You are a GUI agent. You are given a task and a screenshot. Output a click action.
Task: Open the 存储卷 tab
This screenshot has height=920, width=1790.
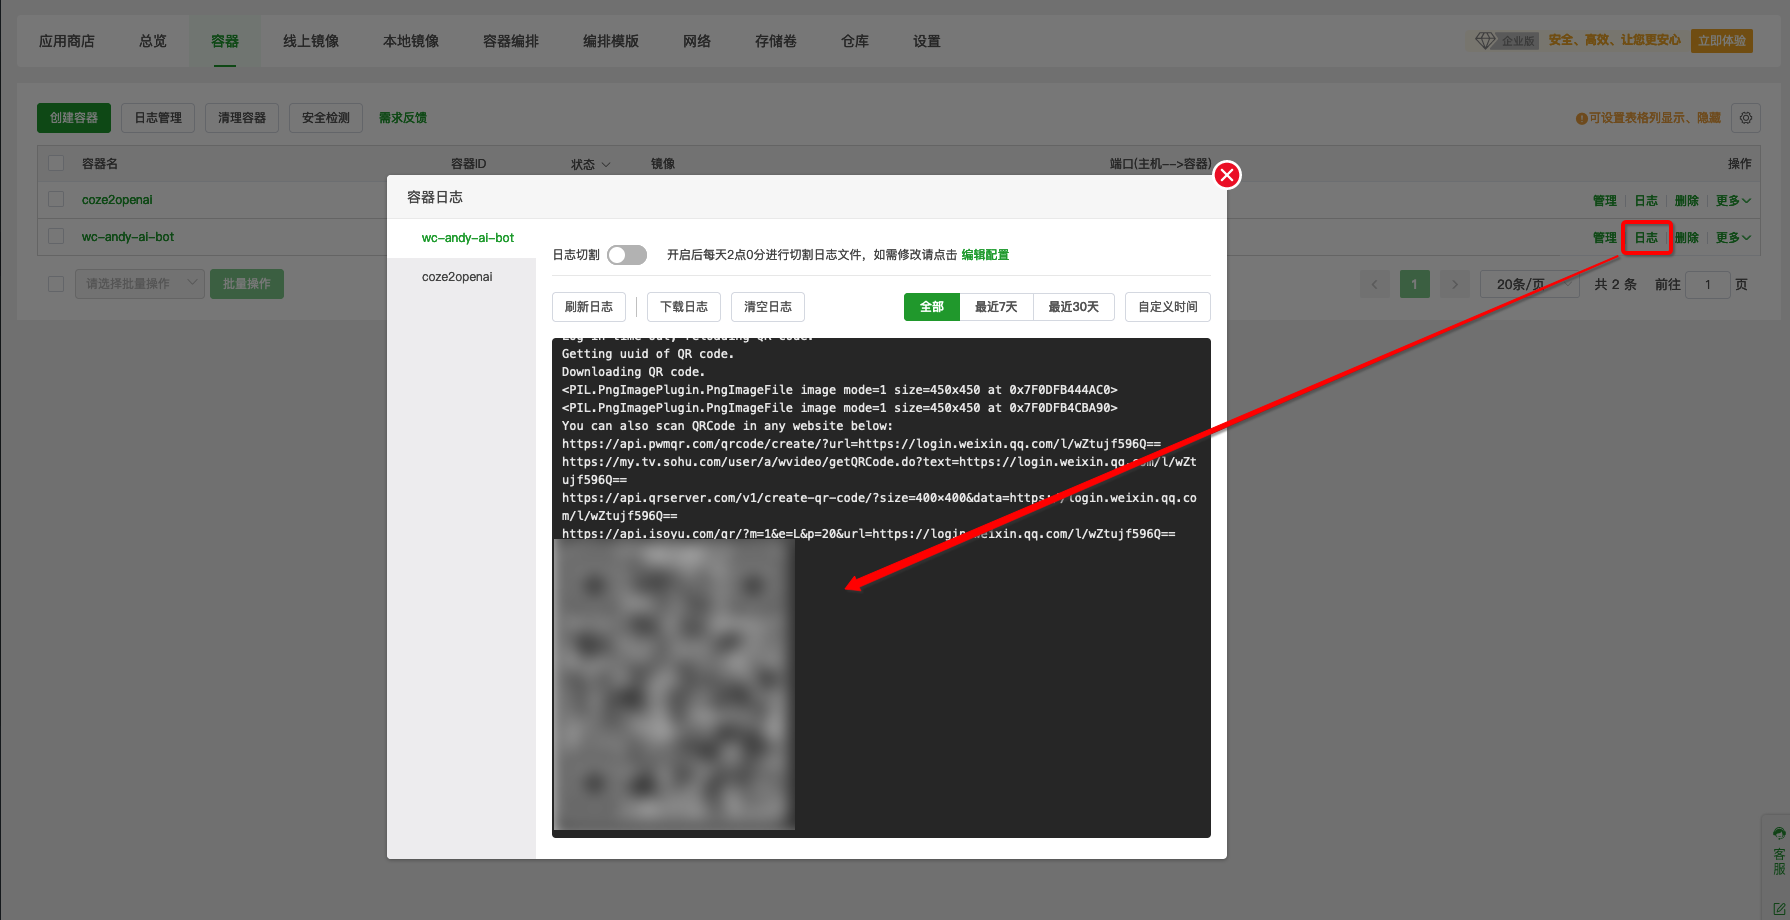pos(776,41)
